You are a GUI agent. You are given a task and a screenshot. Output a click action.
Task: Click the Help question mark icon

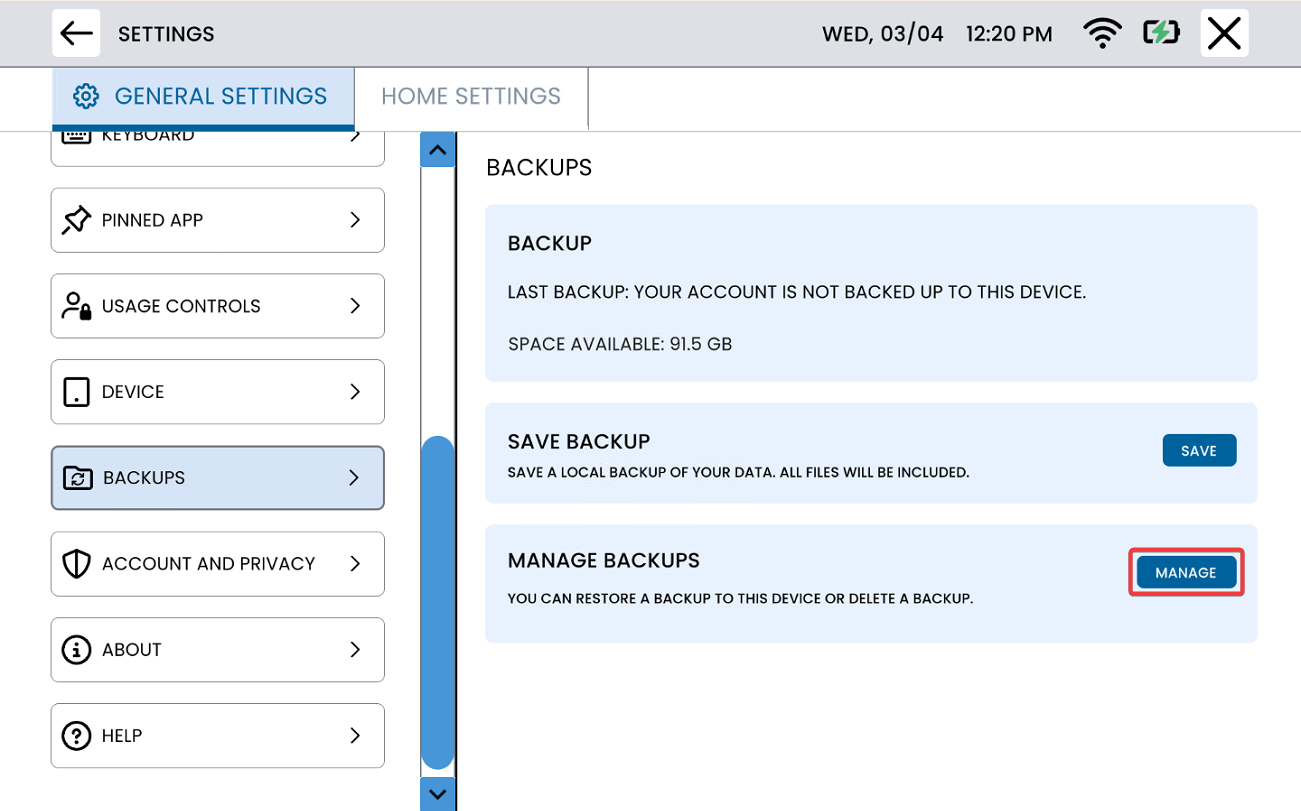coord(77,736)
